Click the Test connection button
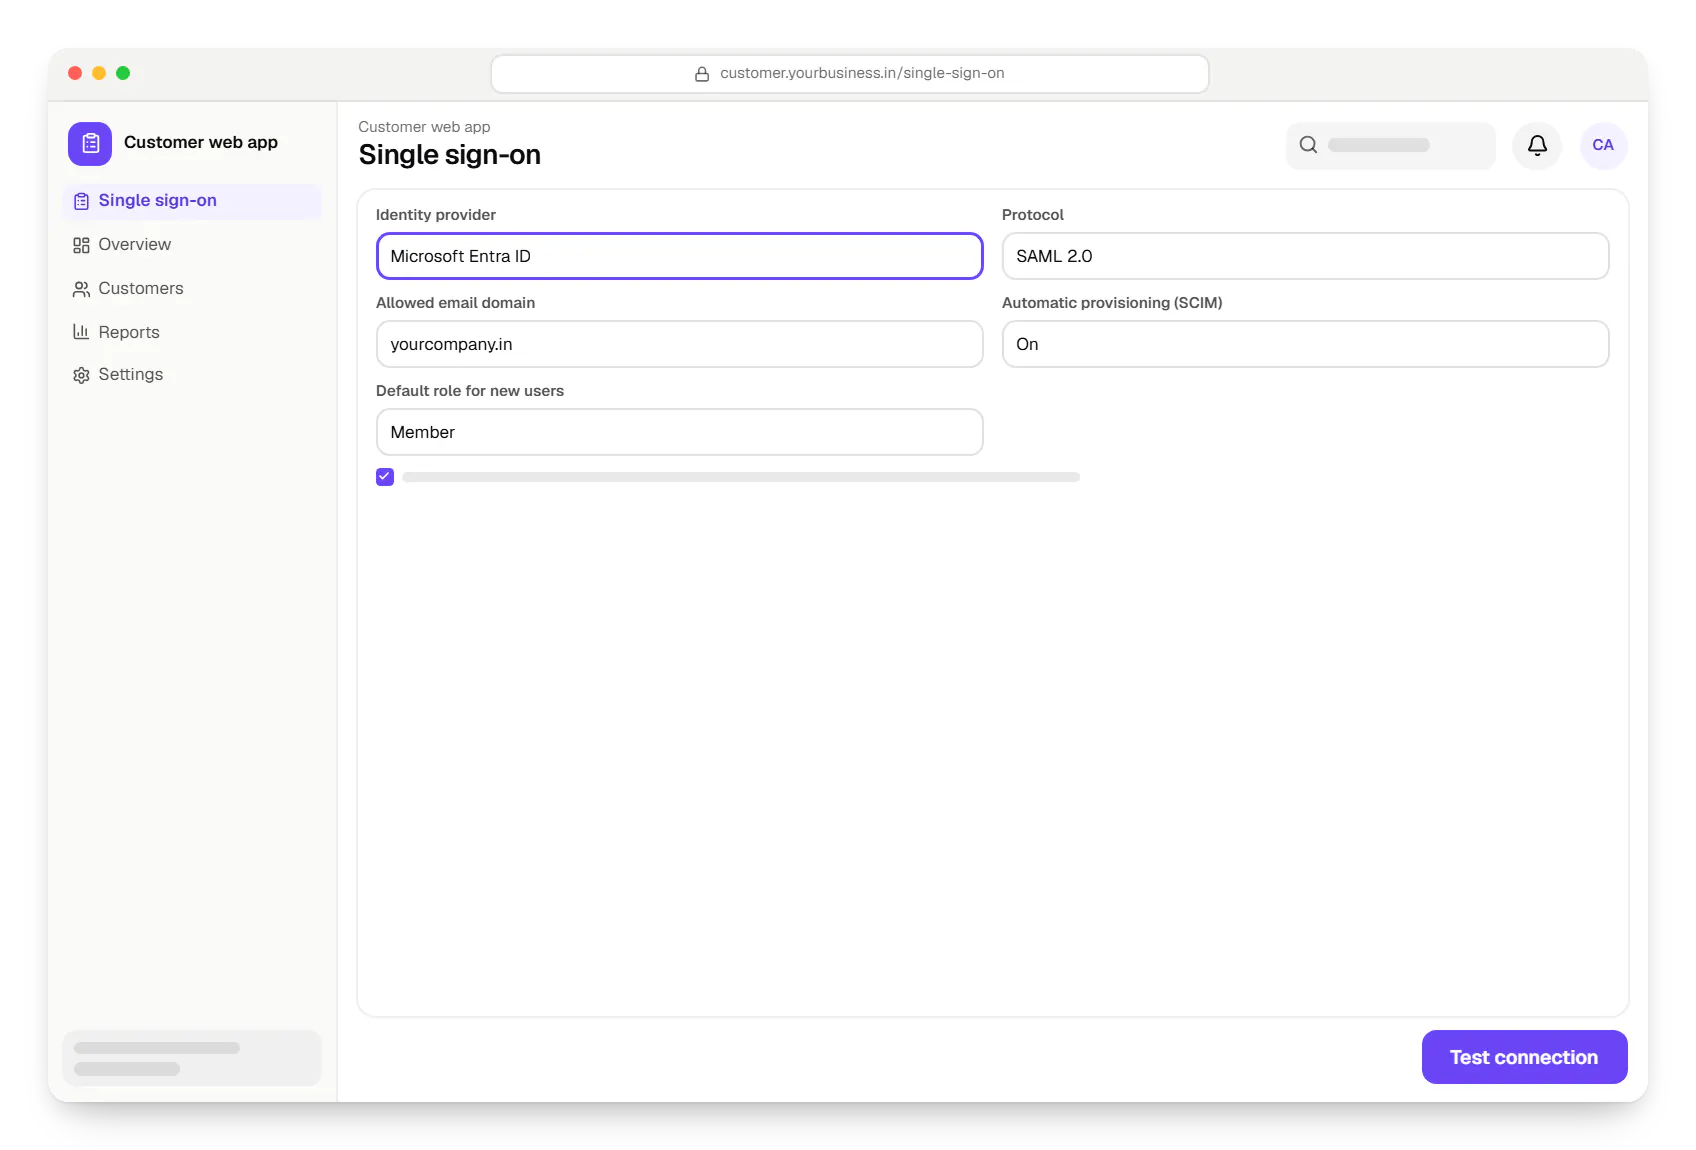Viewport: 1696px width, 1150px height. click(x=1524, y=1057)
